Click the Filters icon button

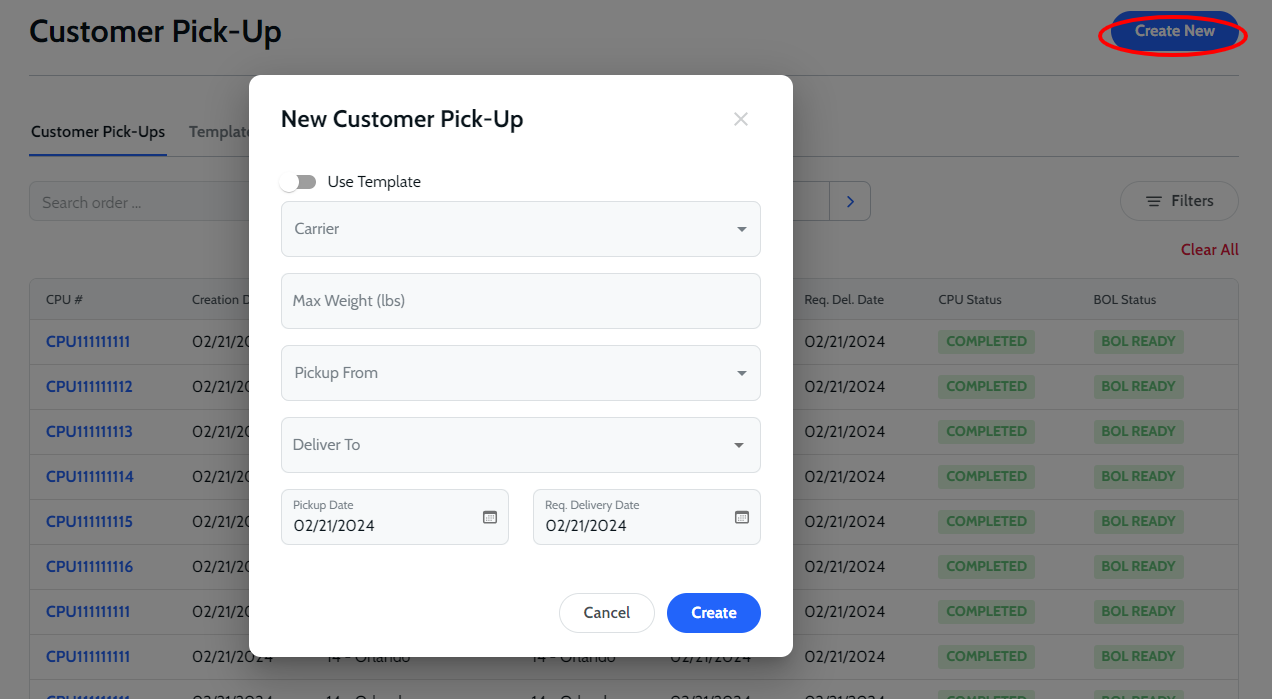pos(1179,201)
